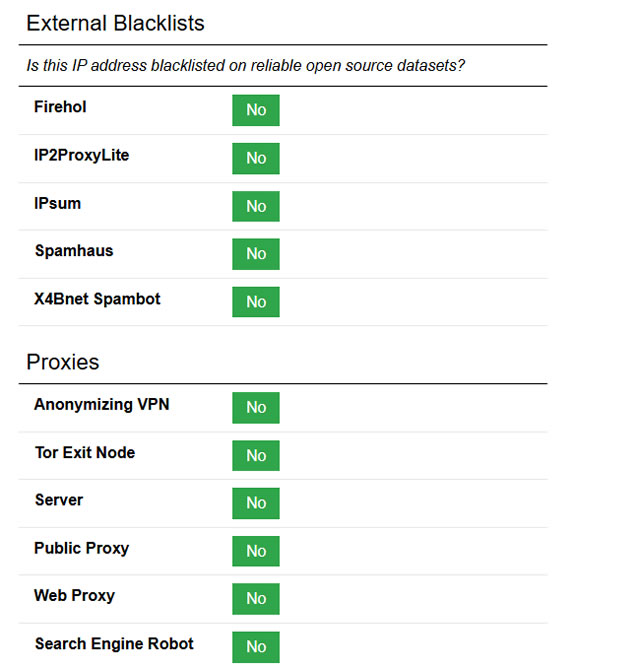This screenshot has height=667, width=640.
Task: Select the X4Bnet Spambot label
Action: coord(97,299)
